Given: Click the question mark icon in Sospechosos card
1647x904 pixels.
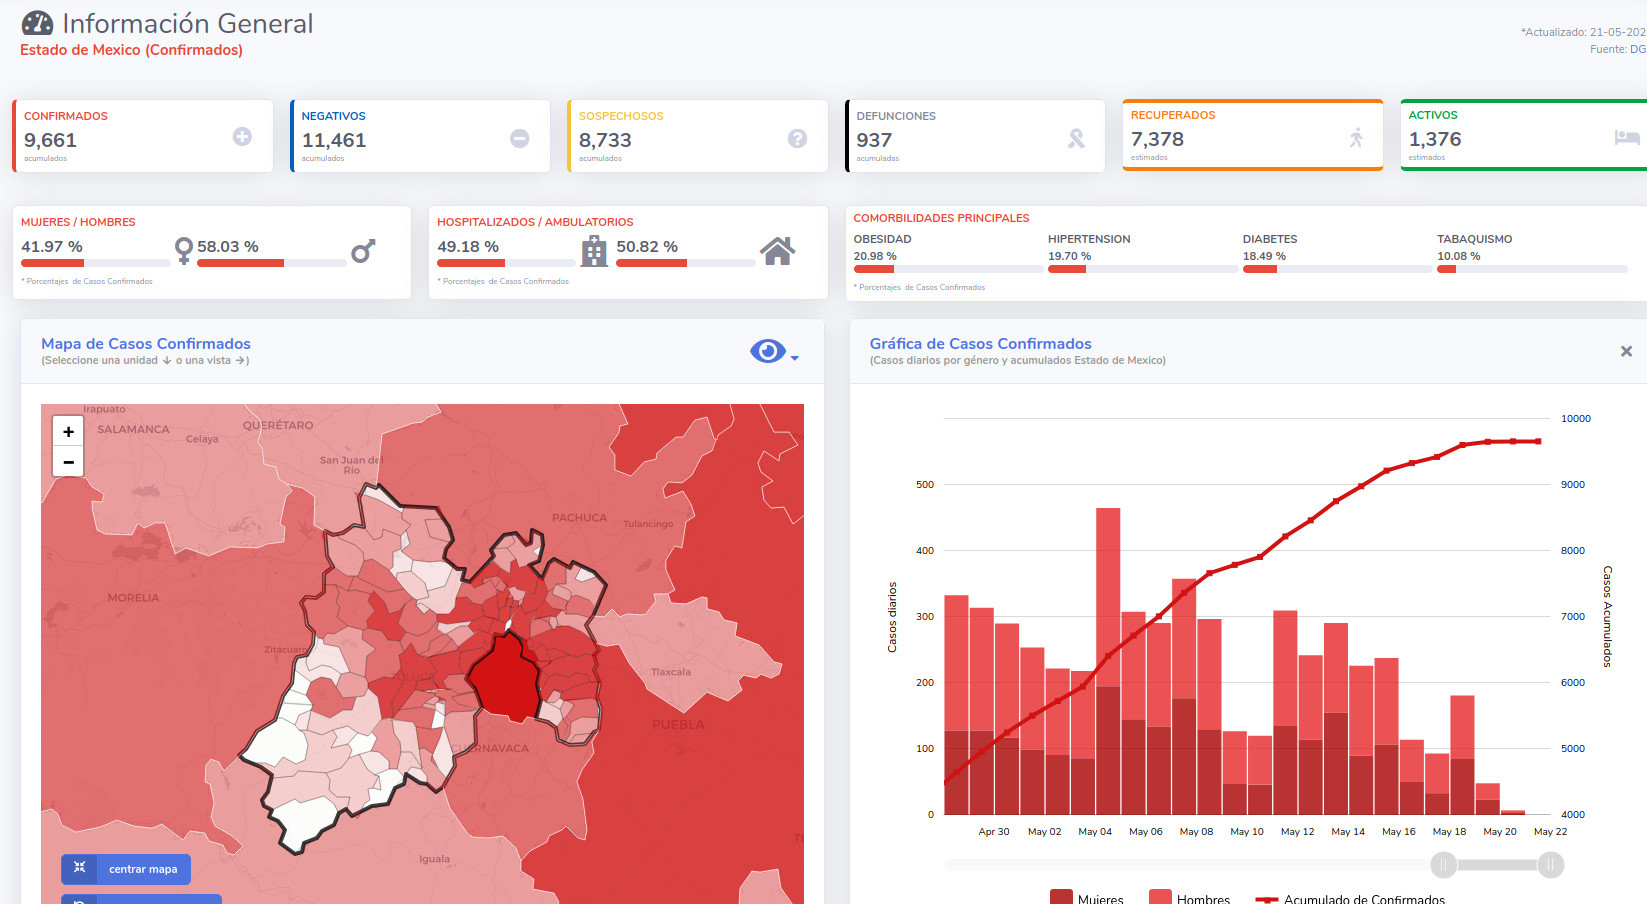Looking at the screenshot, I should tap(797, 138).
